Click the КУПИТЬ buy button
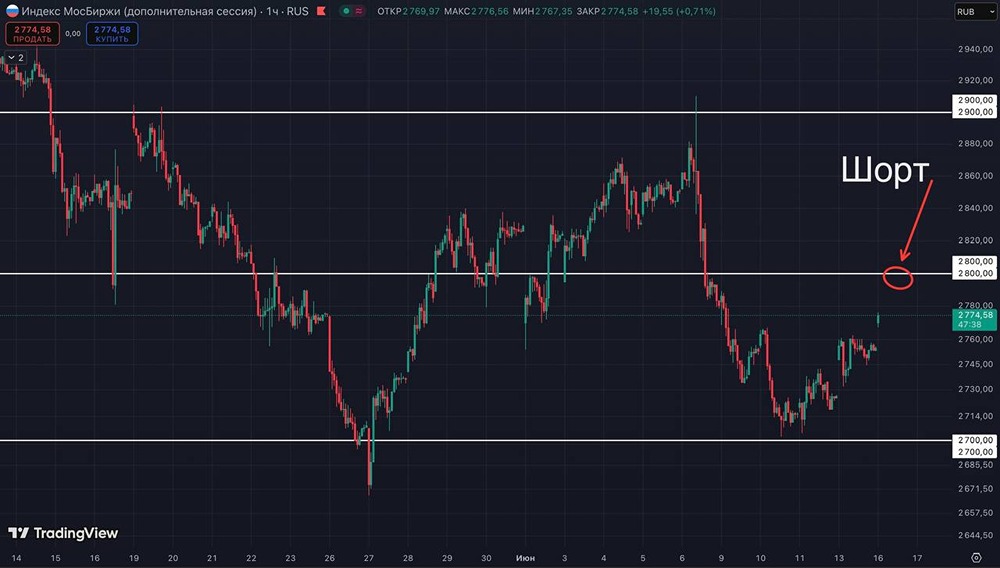Image resolution: width=1000 pixels, height=568 pixels. click(x=112, y=34)
